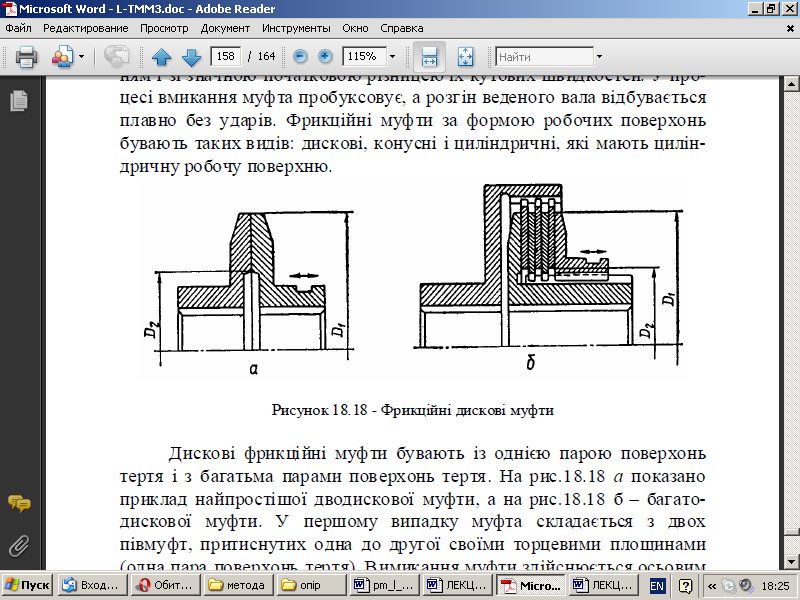
Task: Click the total pages text 164
Action: coord(266,57)
